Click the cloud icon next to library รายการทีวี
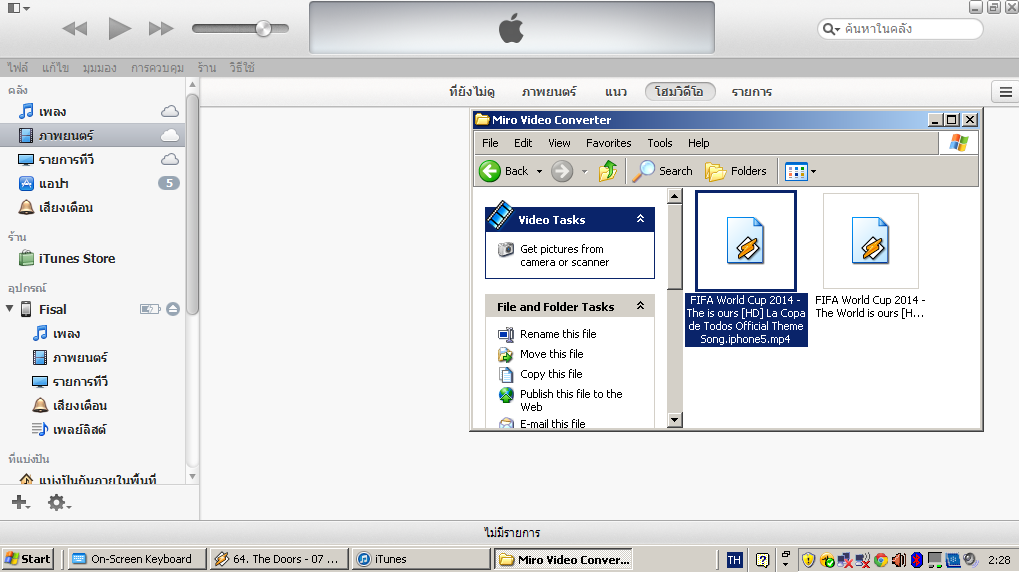 pyautogui.click(x=170, y=159)
